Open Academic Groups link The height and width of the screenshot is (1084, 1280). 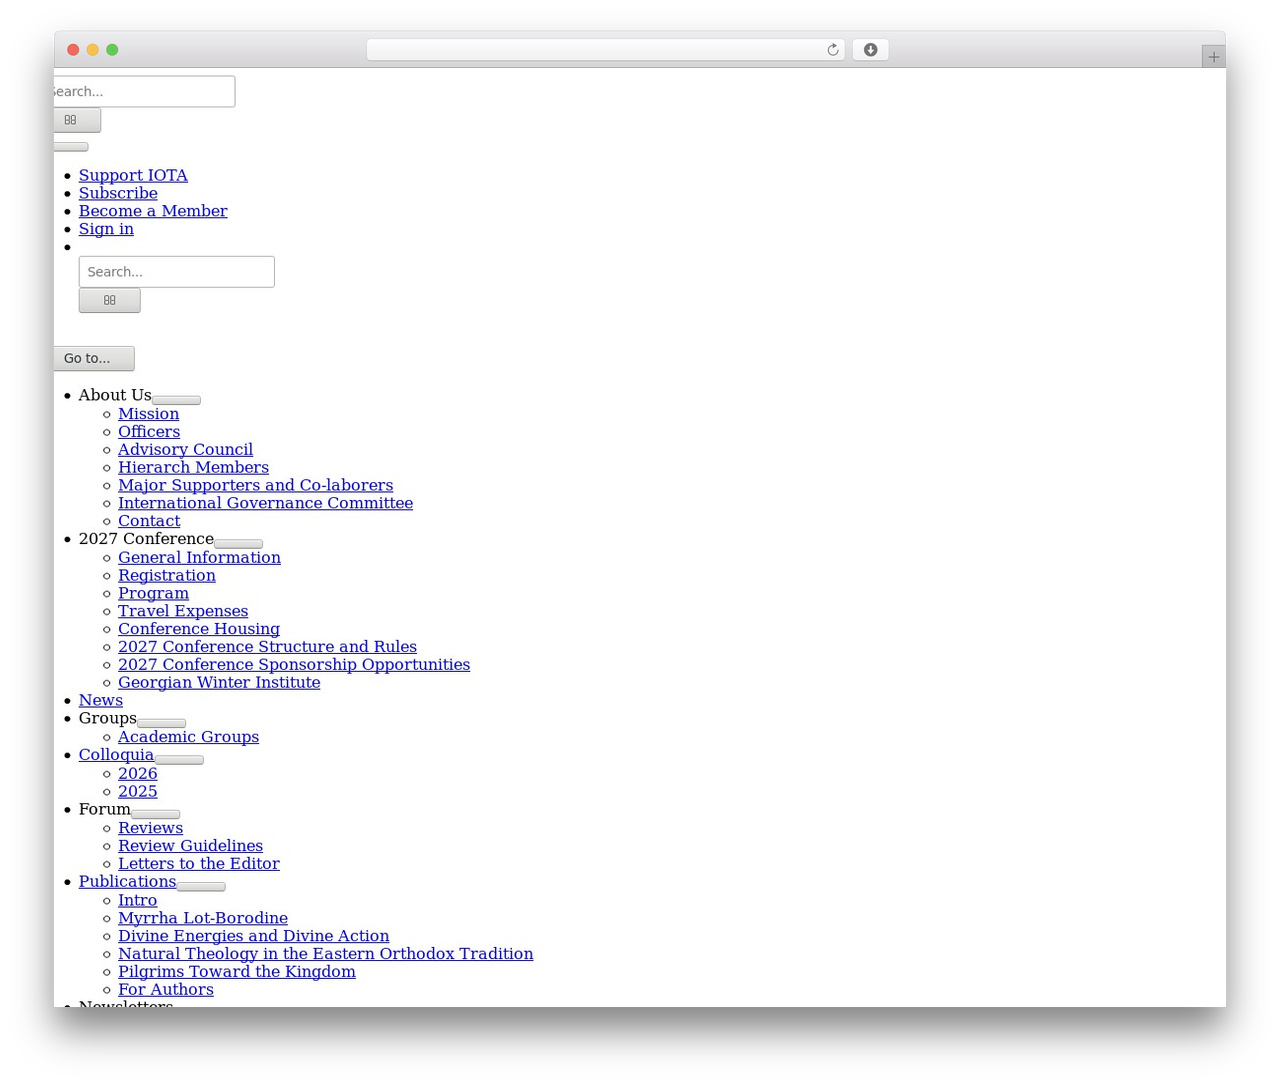(x=188, y=737)
